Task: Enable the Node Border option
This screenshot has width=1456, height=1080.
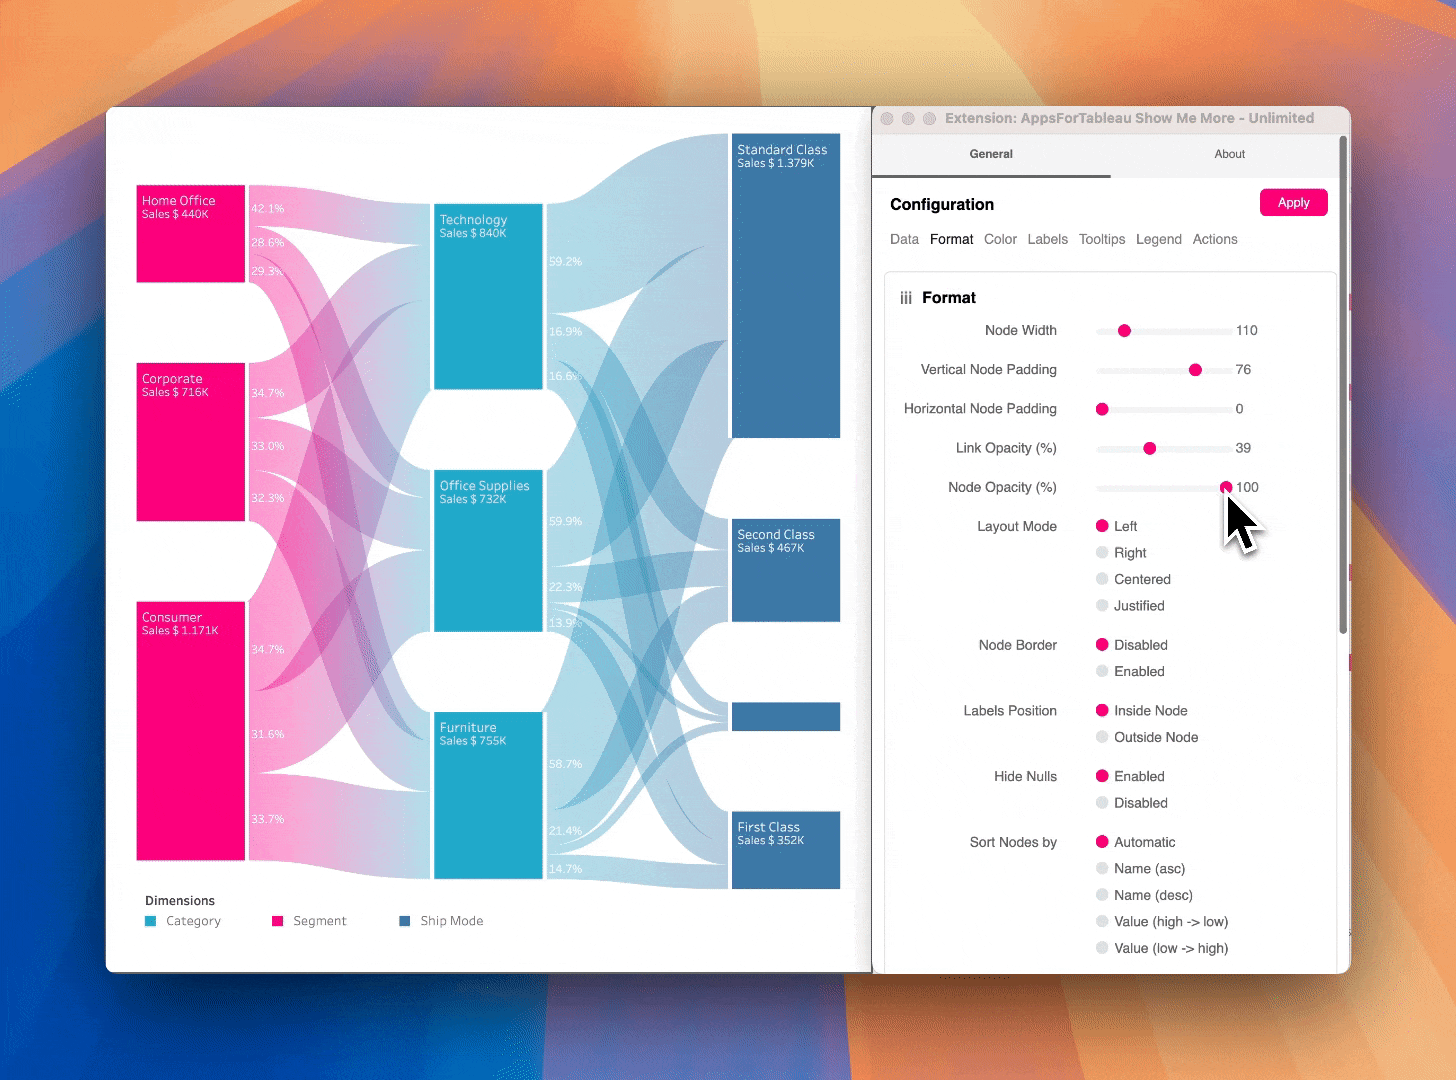Action: coord(1102,672)
